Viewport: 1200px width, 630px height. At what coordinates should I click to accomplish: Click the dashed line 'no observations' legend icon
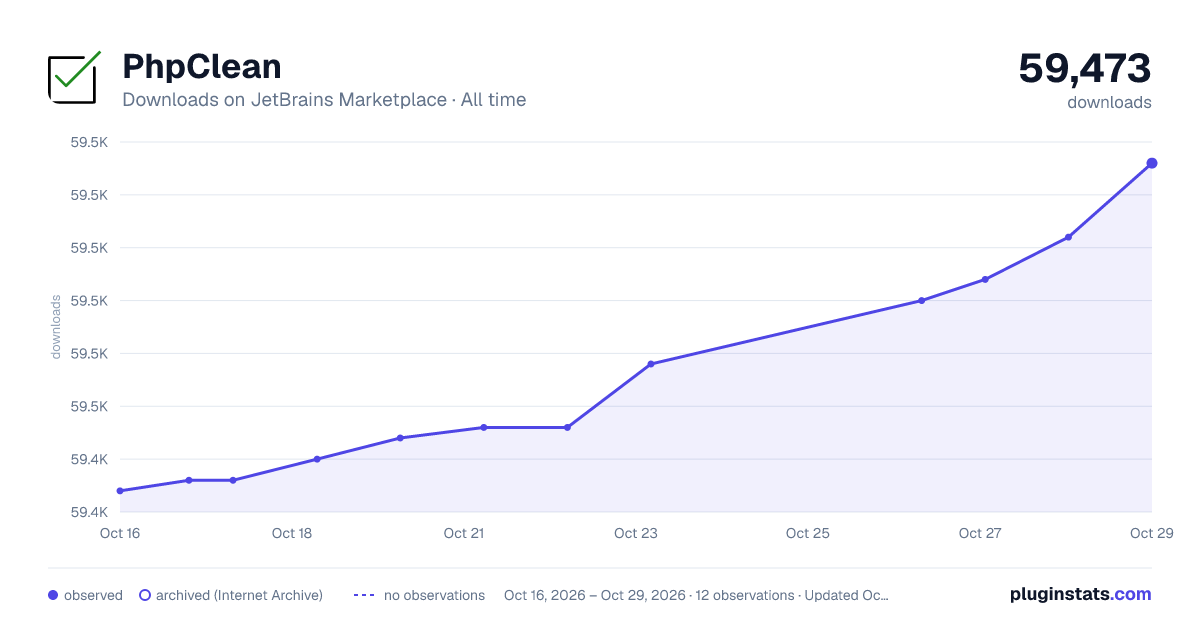click(364, 595)
